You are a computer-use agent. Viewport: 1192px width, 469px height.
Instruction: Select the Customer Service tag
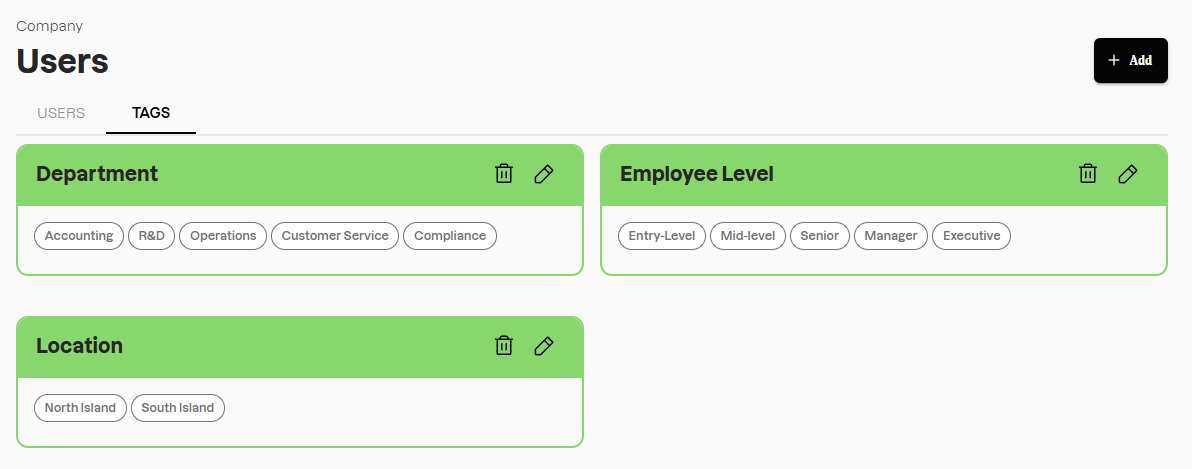(x=335, y=236)
